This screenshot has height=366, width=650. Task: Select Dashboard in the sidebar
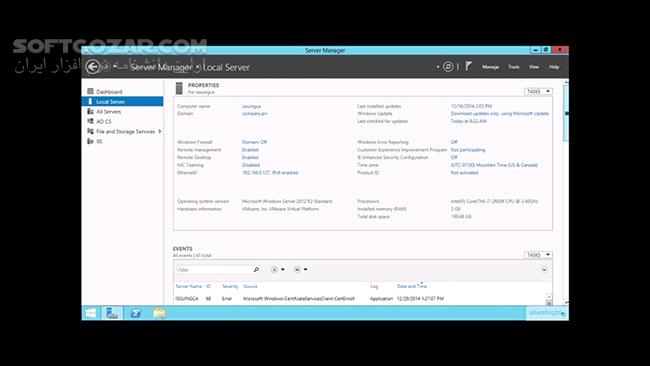pos(109,92)
